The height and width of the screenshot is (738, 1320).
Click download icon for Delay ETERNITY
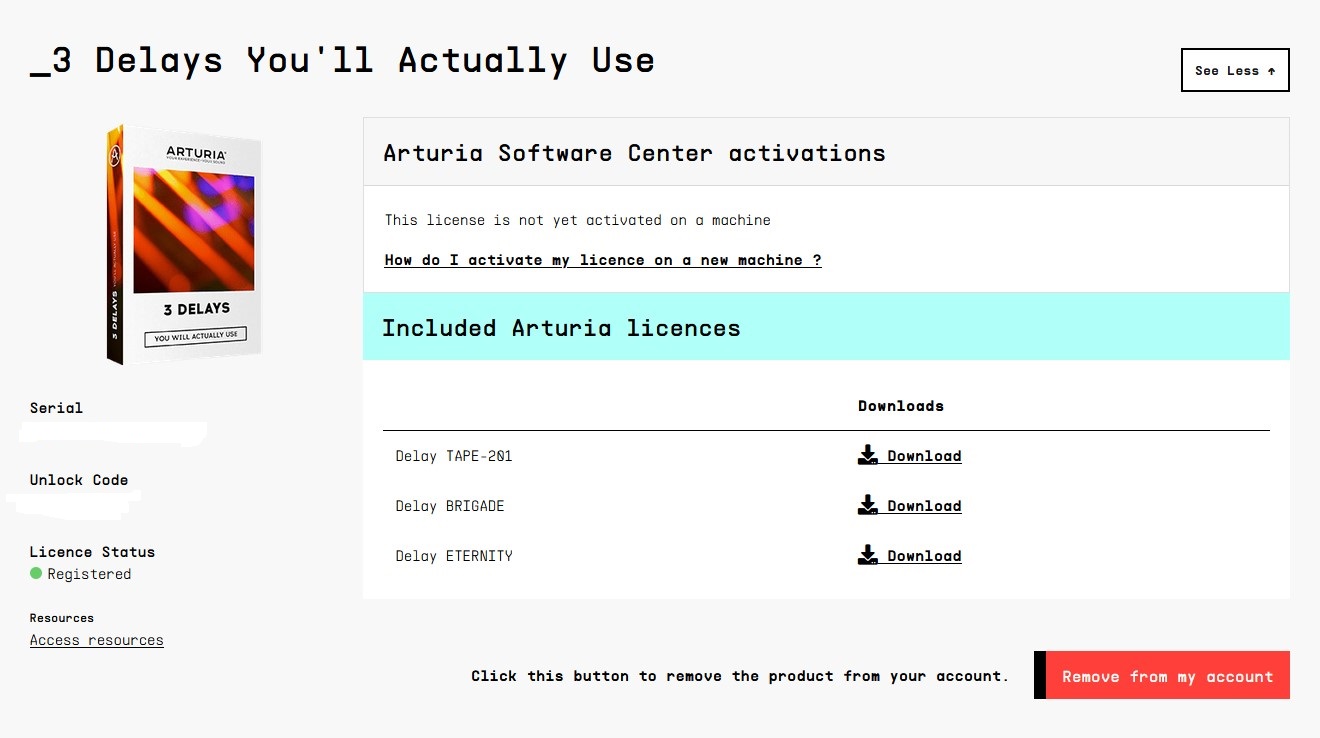(x=868, y=556)
